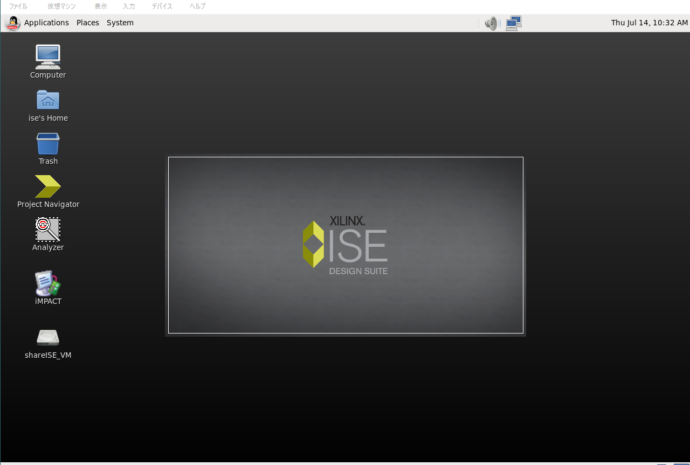Open the System menu
This screenshot has width=690, height=465.
tap(120, 23)
